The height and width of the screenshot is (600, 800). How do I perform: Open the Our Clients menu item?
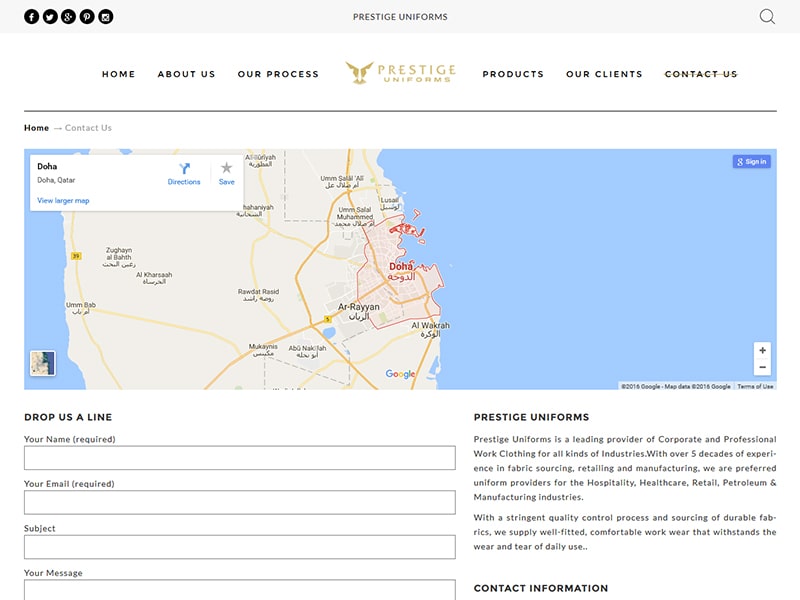(x=604, y=74)
